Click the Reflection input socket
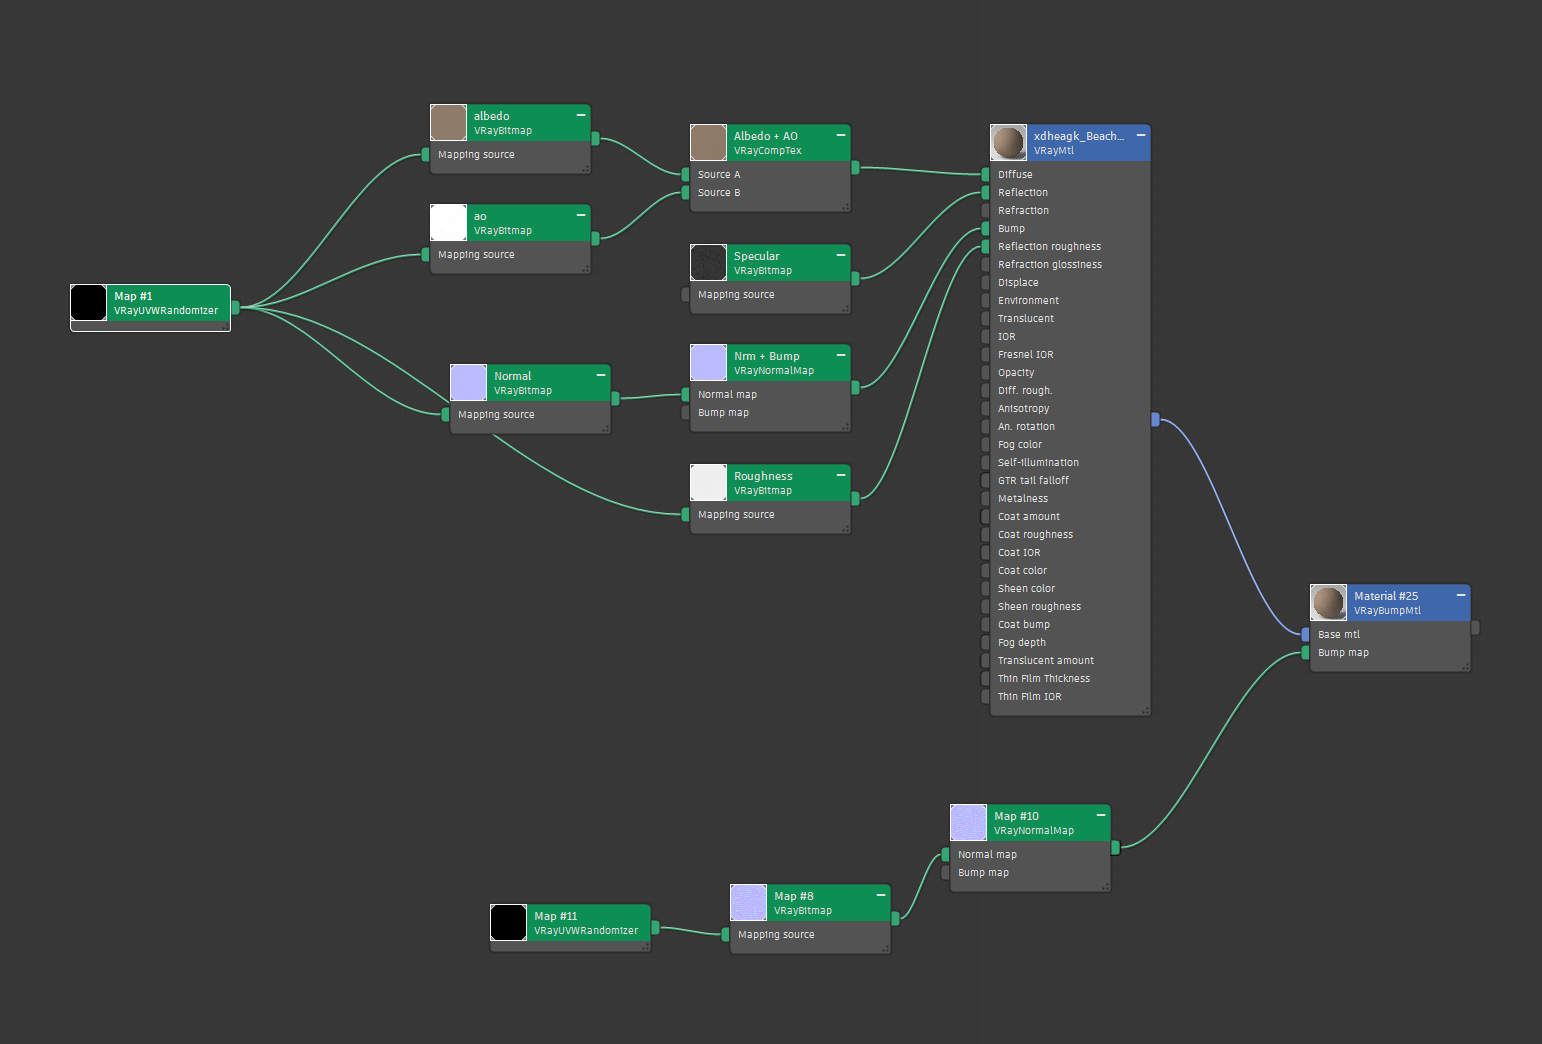The width and height of the screenshot is (1542, 1044). coord(985,192)
